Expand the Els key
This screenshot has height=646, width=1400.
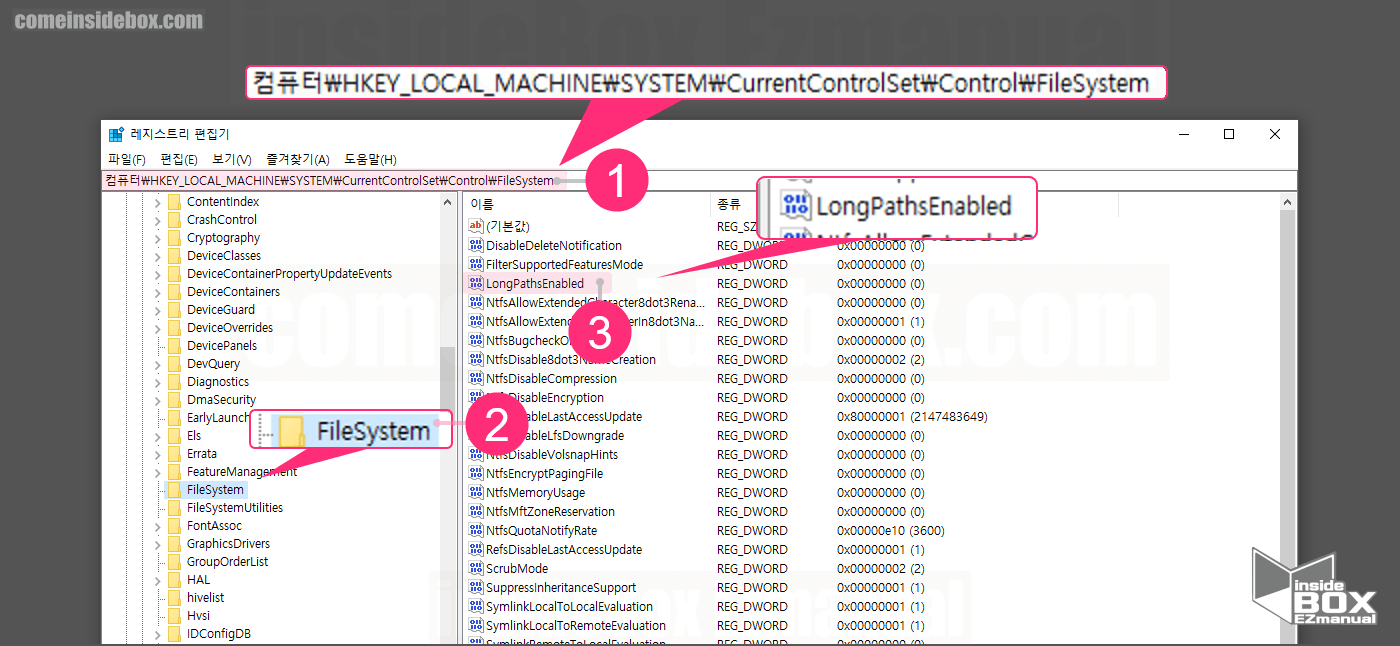coord(157,436)
